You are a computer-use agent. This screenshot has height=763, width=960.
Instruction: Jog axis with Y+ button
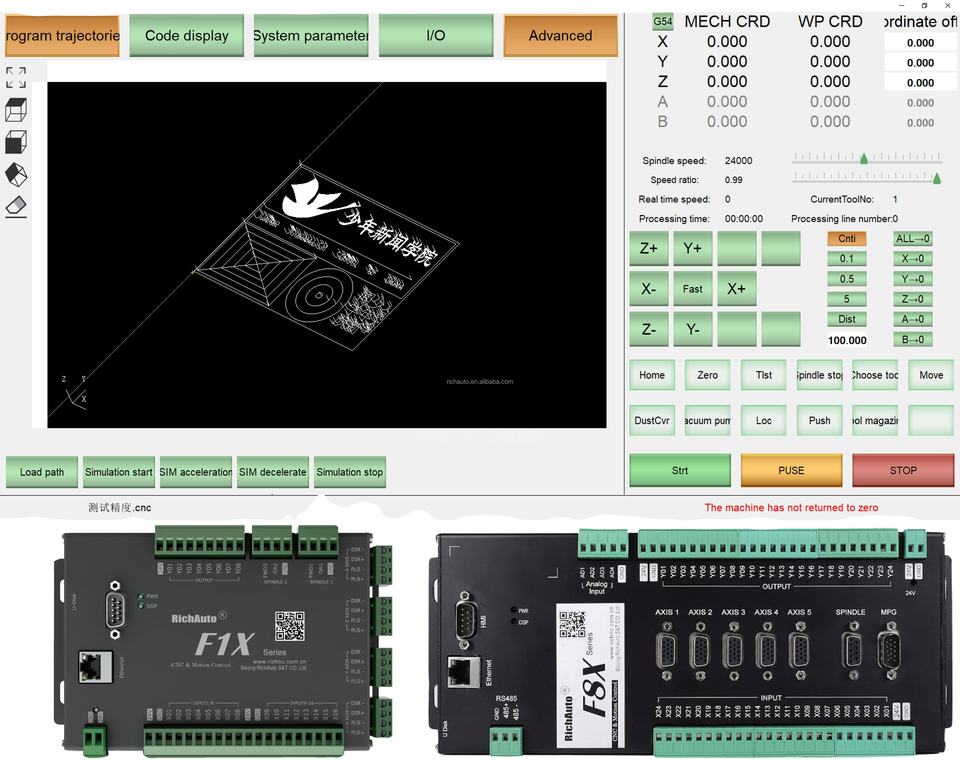pyautogui.click(x=692, y=248)
